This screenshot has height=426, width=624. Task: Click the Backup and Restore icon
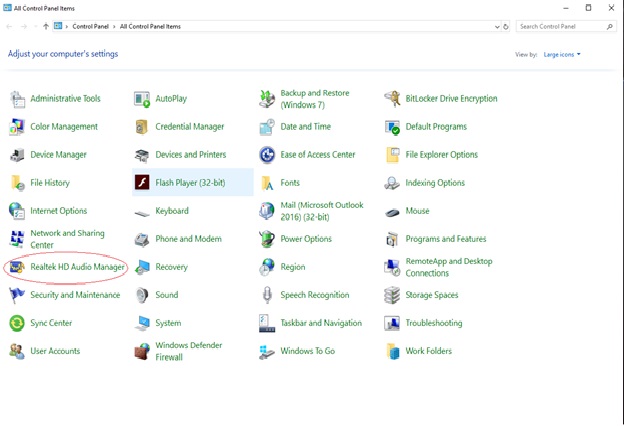[267, 99]
